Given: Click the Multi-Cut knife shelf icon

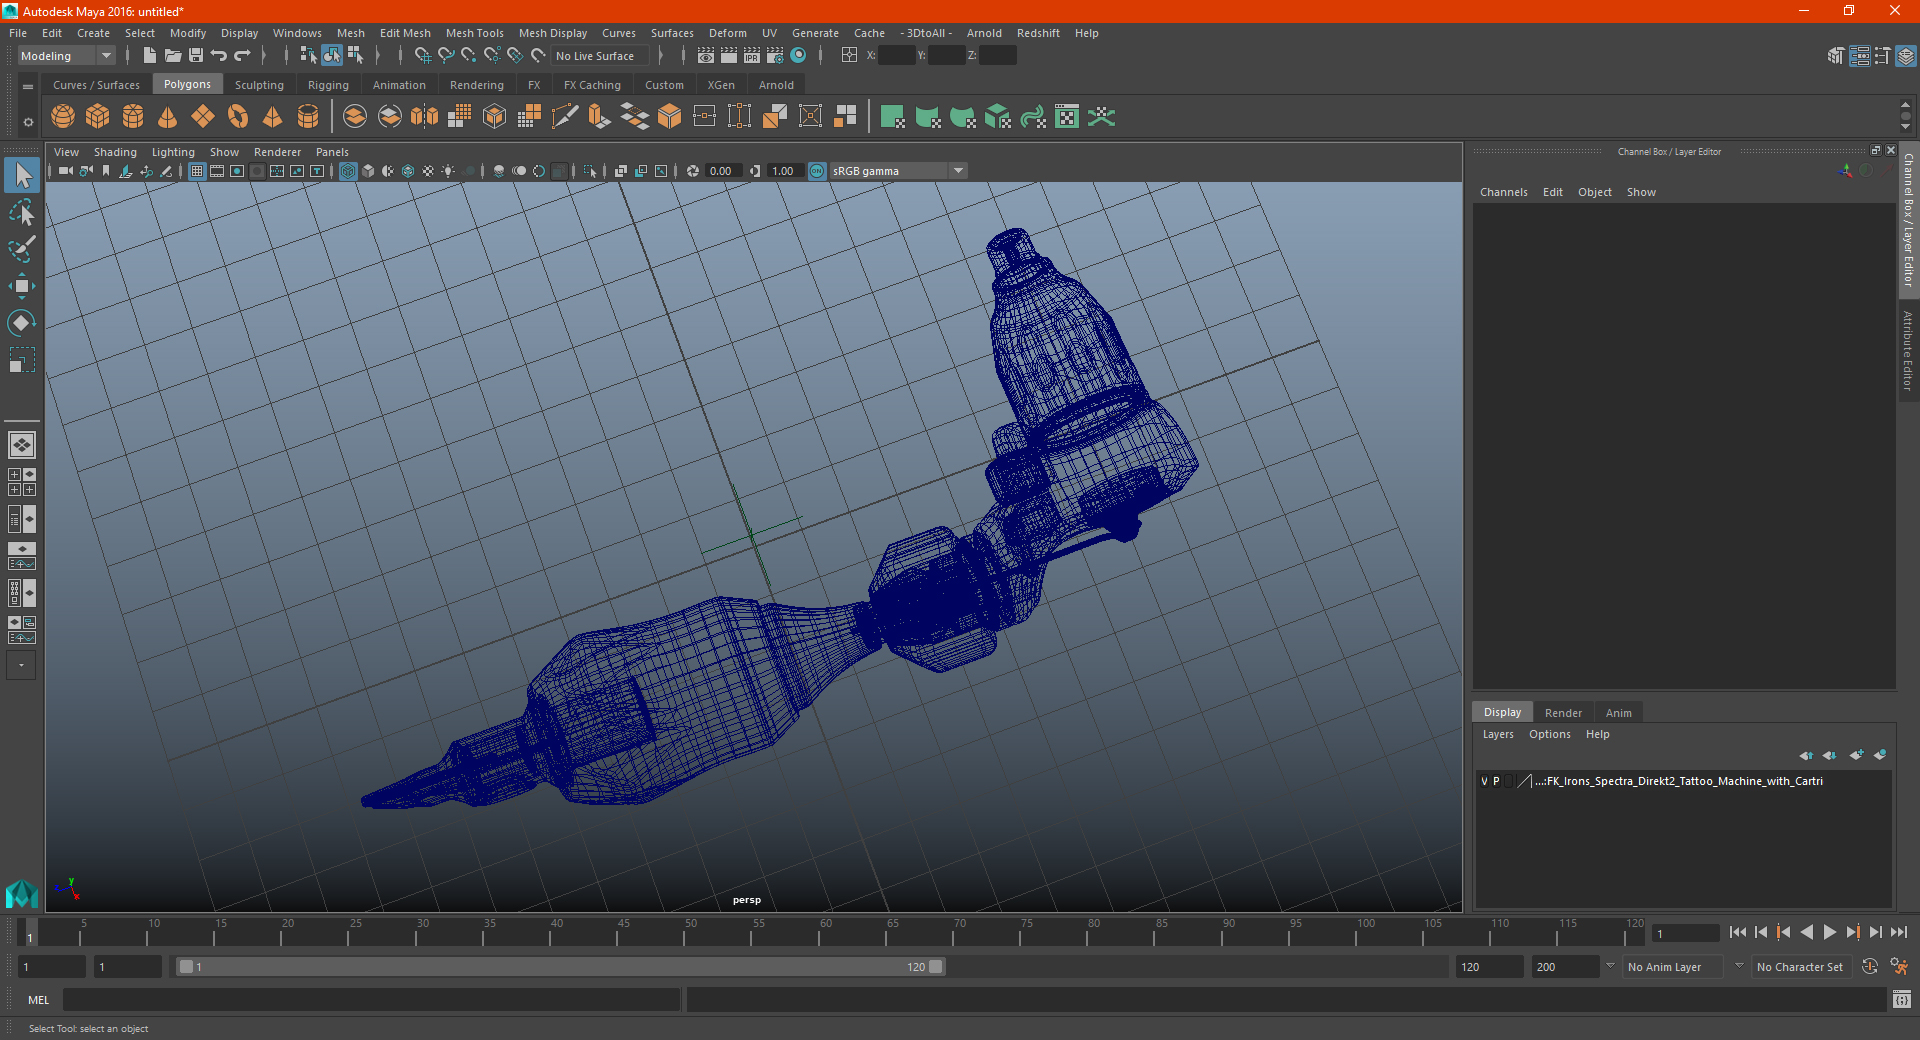Looking at the screenshot, I should pos(565,117).
